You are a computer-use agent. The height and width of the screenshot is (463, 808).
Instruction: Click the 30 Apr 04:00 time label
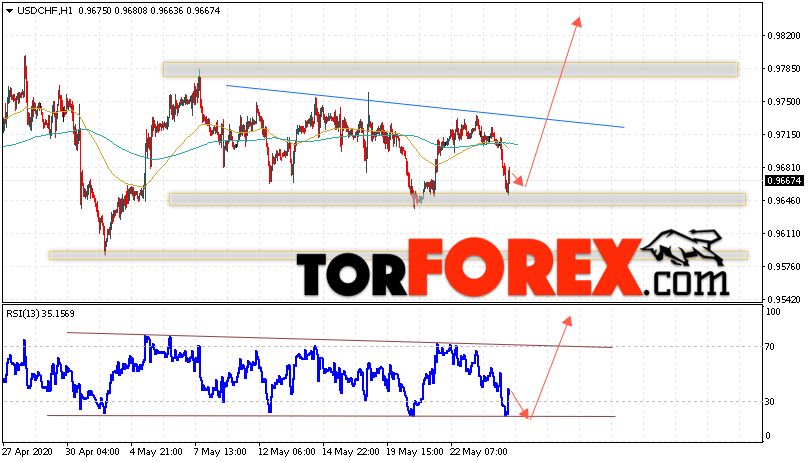pos(93,452)
